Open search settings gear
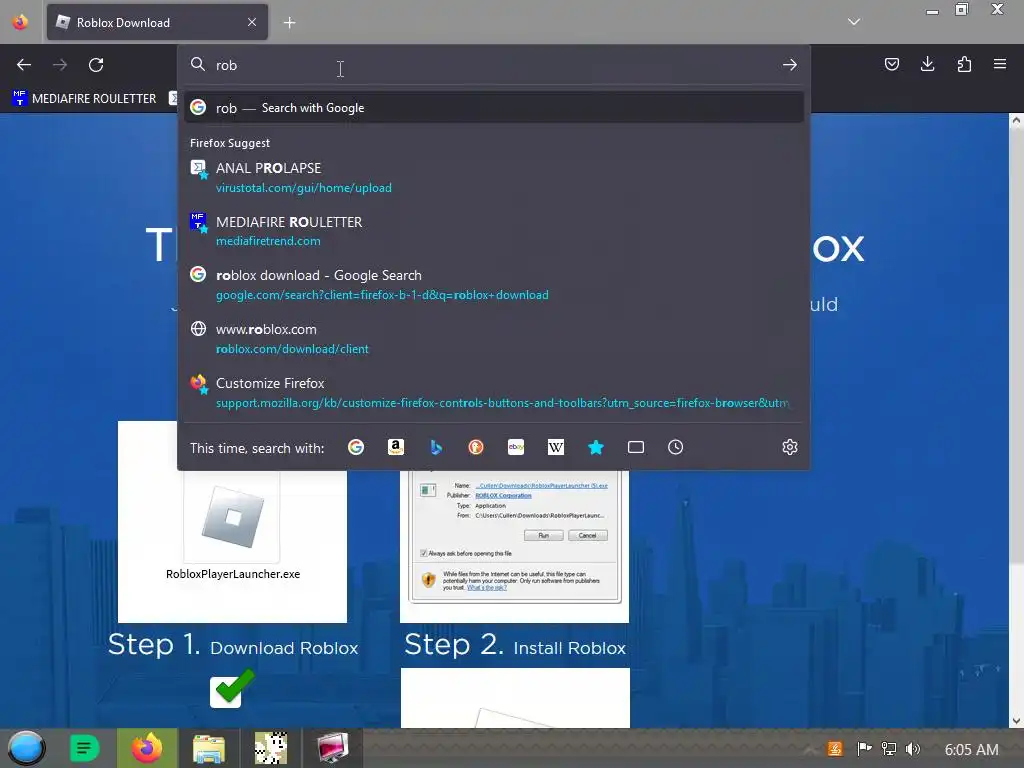1024x768 pixels. 790,447
